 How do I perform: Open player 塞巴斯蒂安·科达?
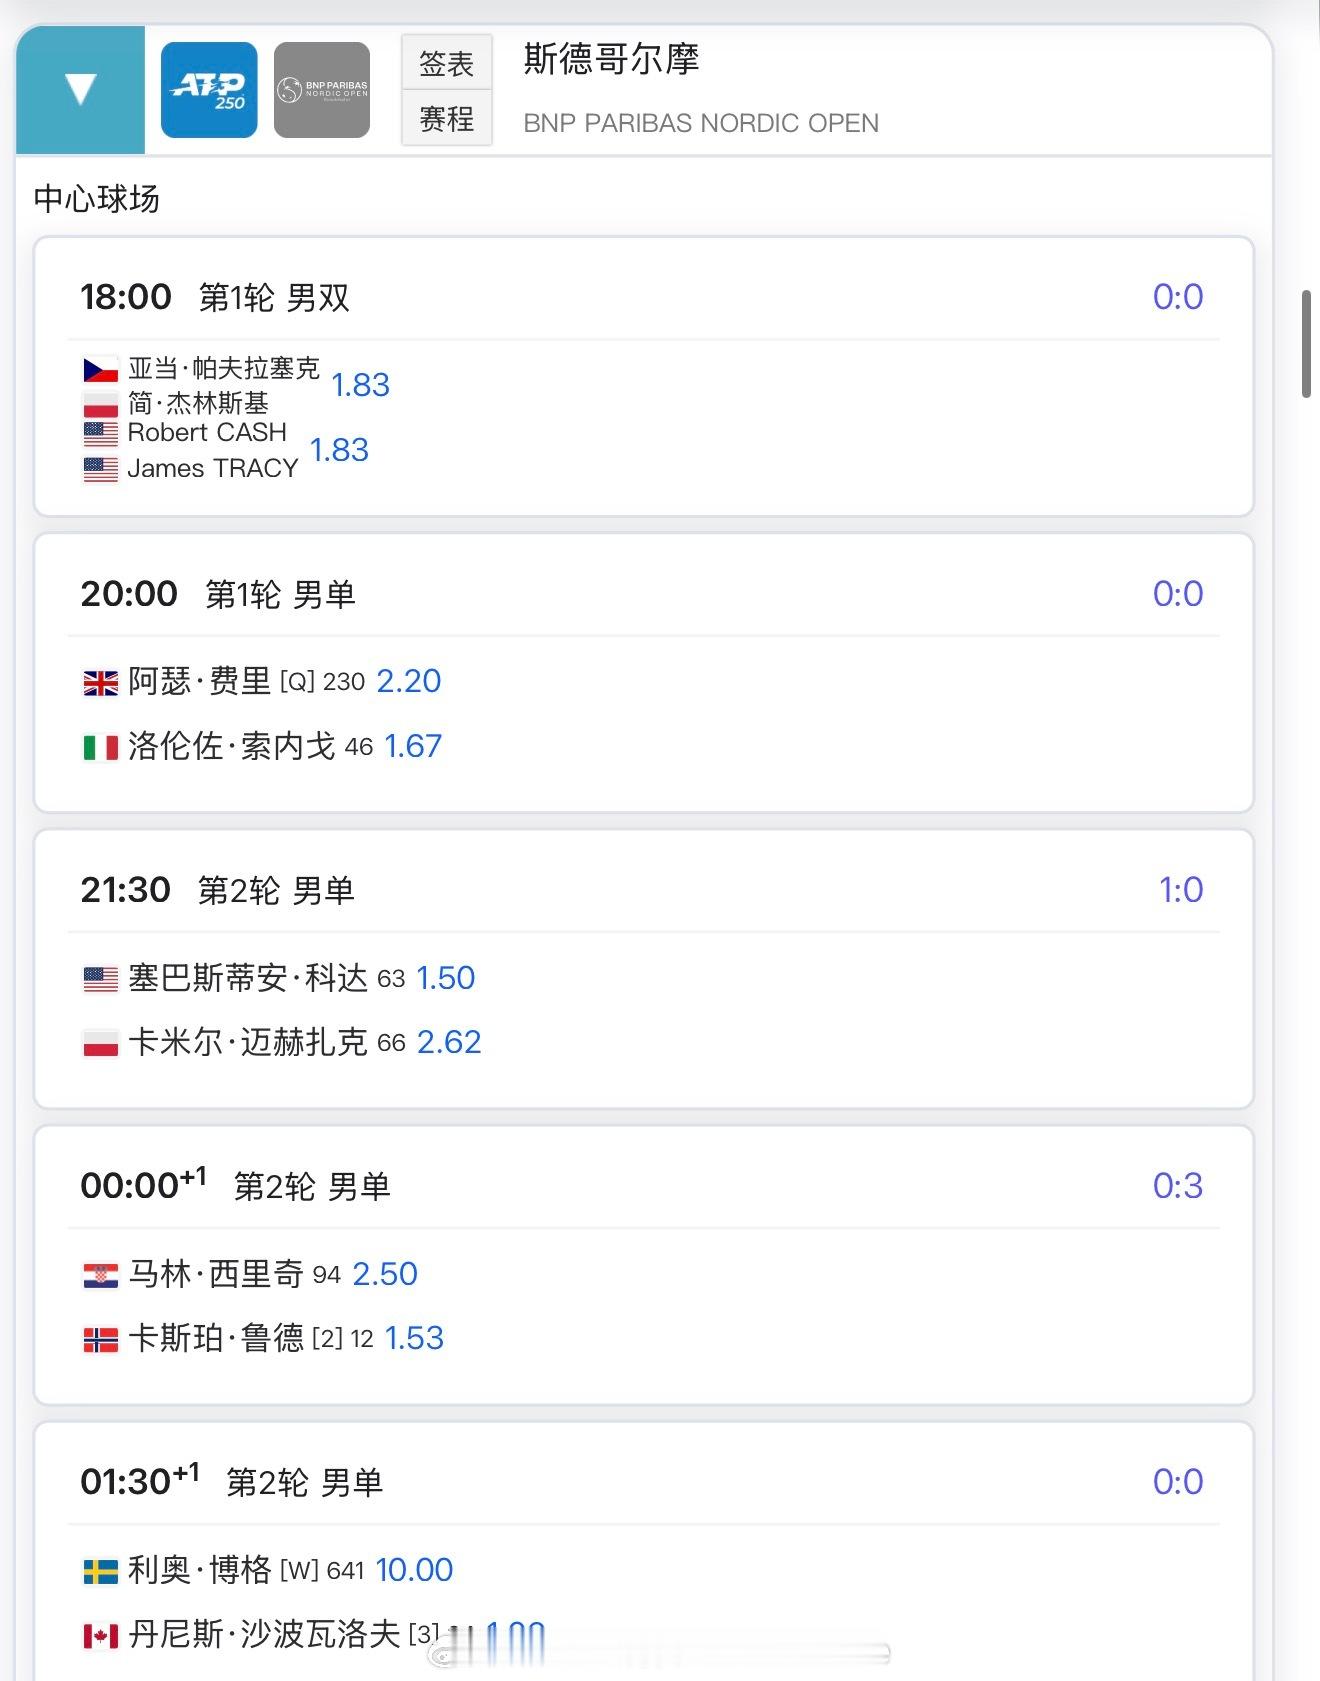click(248, 978)
